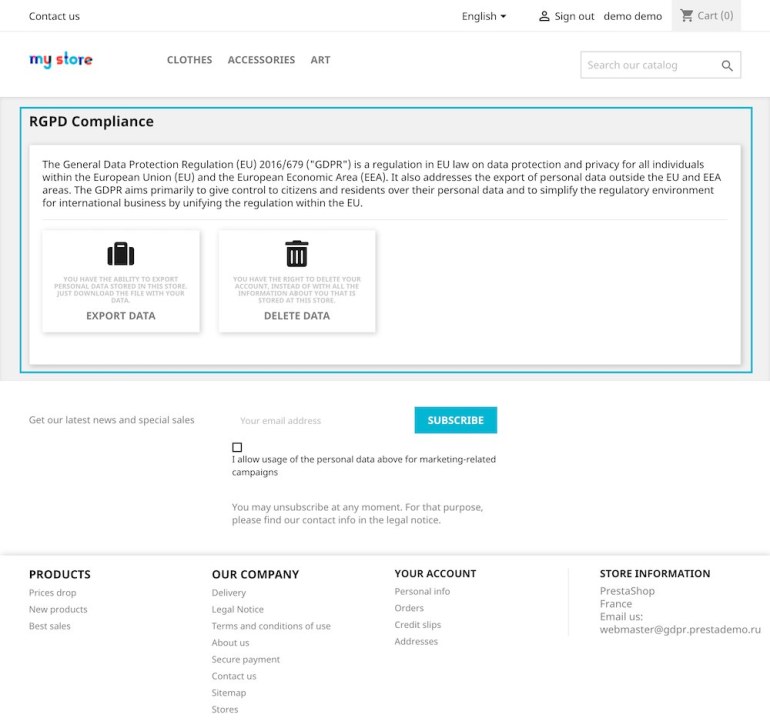This screenshot has width=770, height=728.
Task: Open the Best sales footer link
Action: pos(50,626)
